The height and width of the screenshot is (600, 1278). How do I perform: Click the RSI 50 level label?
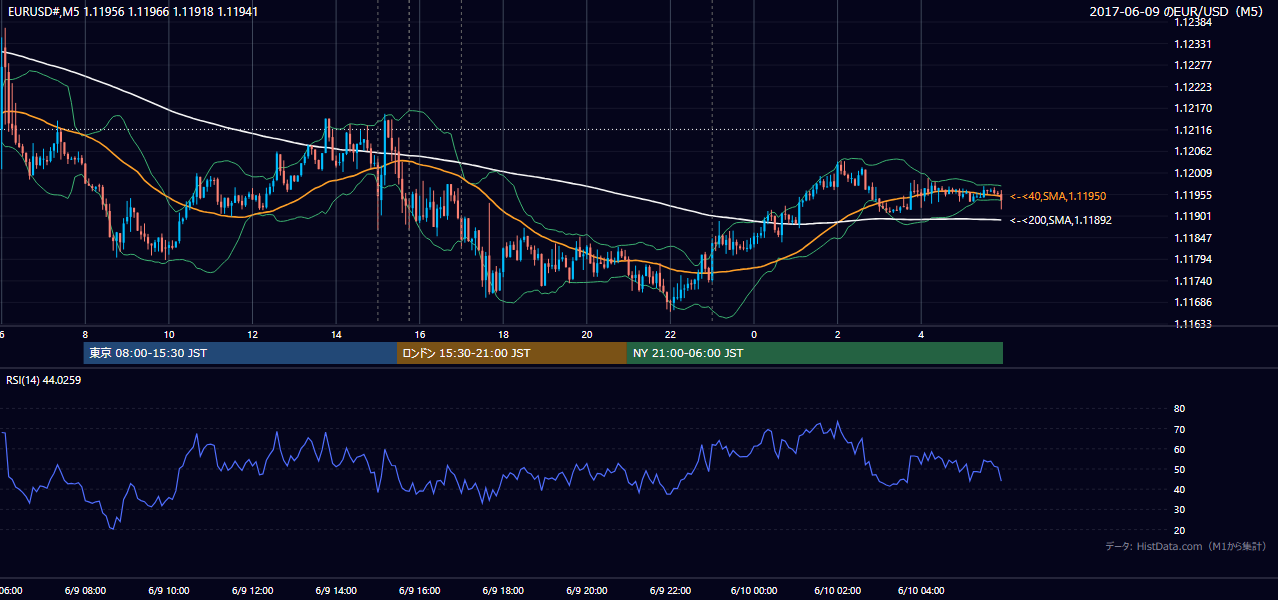click(1179, 469)
